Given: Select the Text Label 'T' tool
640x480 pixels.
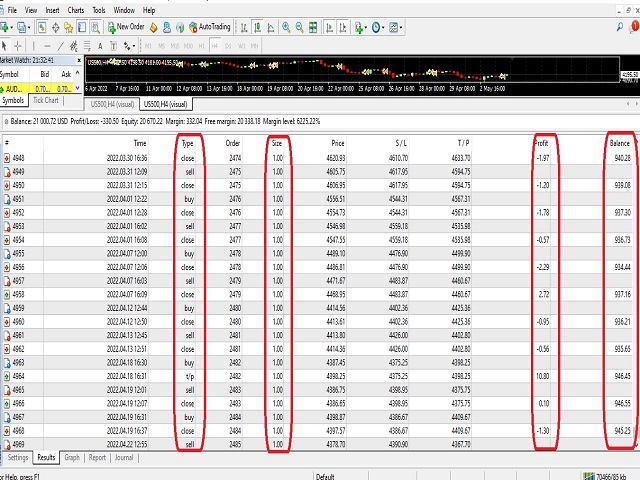Looking at the screenshot, I should click(114, 46).
